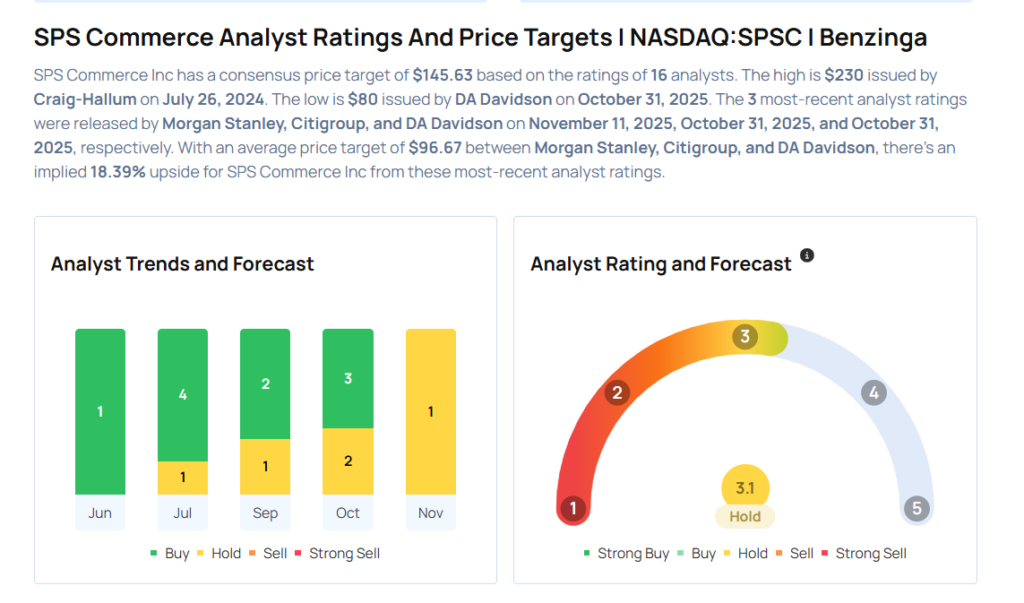Click the info icon beside Analyst Rating and Forecast

coord(807,256)
